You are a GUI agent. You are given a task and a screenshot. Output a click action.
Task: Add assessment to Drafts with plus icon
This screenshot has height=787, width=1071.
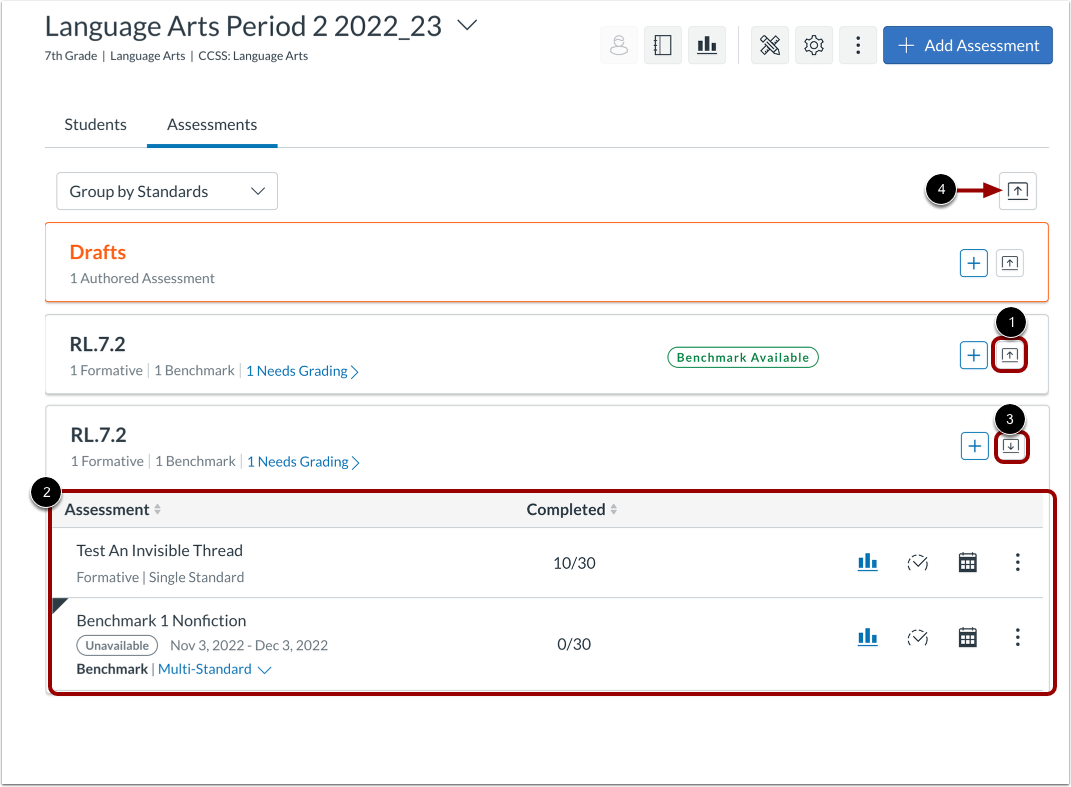pyautogui.click(x=973, y=263)
